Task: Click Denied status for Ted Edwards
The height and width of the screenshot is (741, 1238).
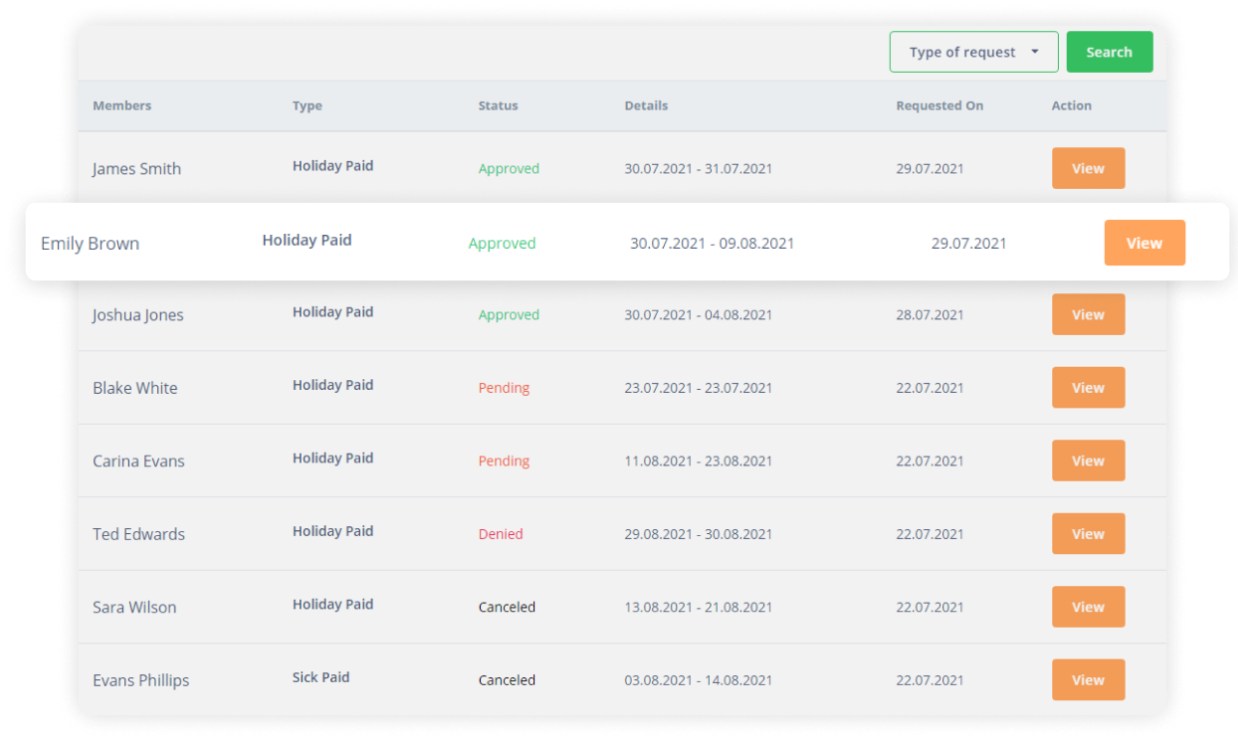Action: point(500,533)
